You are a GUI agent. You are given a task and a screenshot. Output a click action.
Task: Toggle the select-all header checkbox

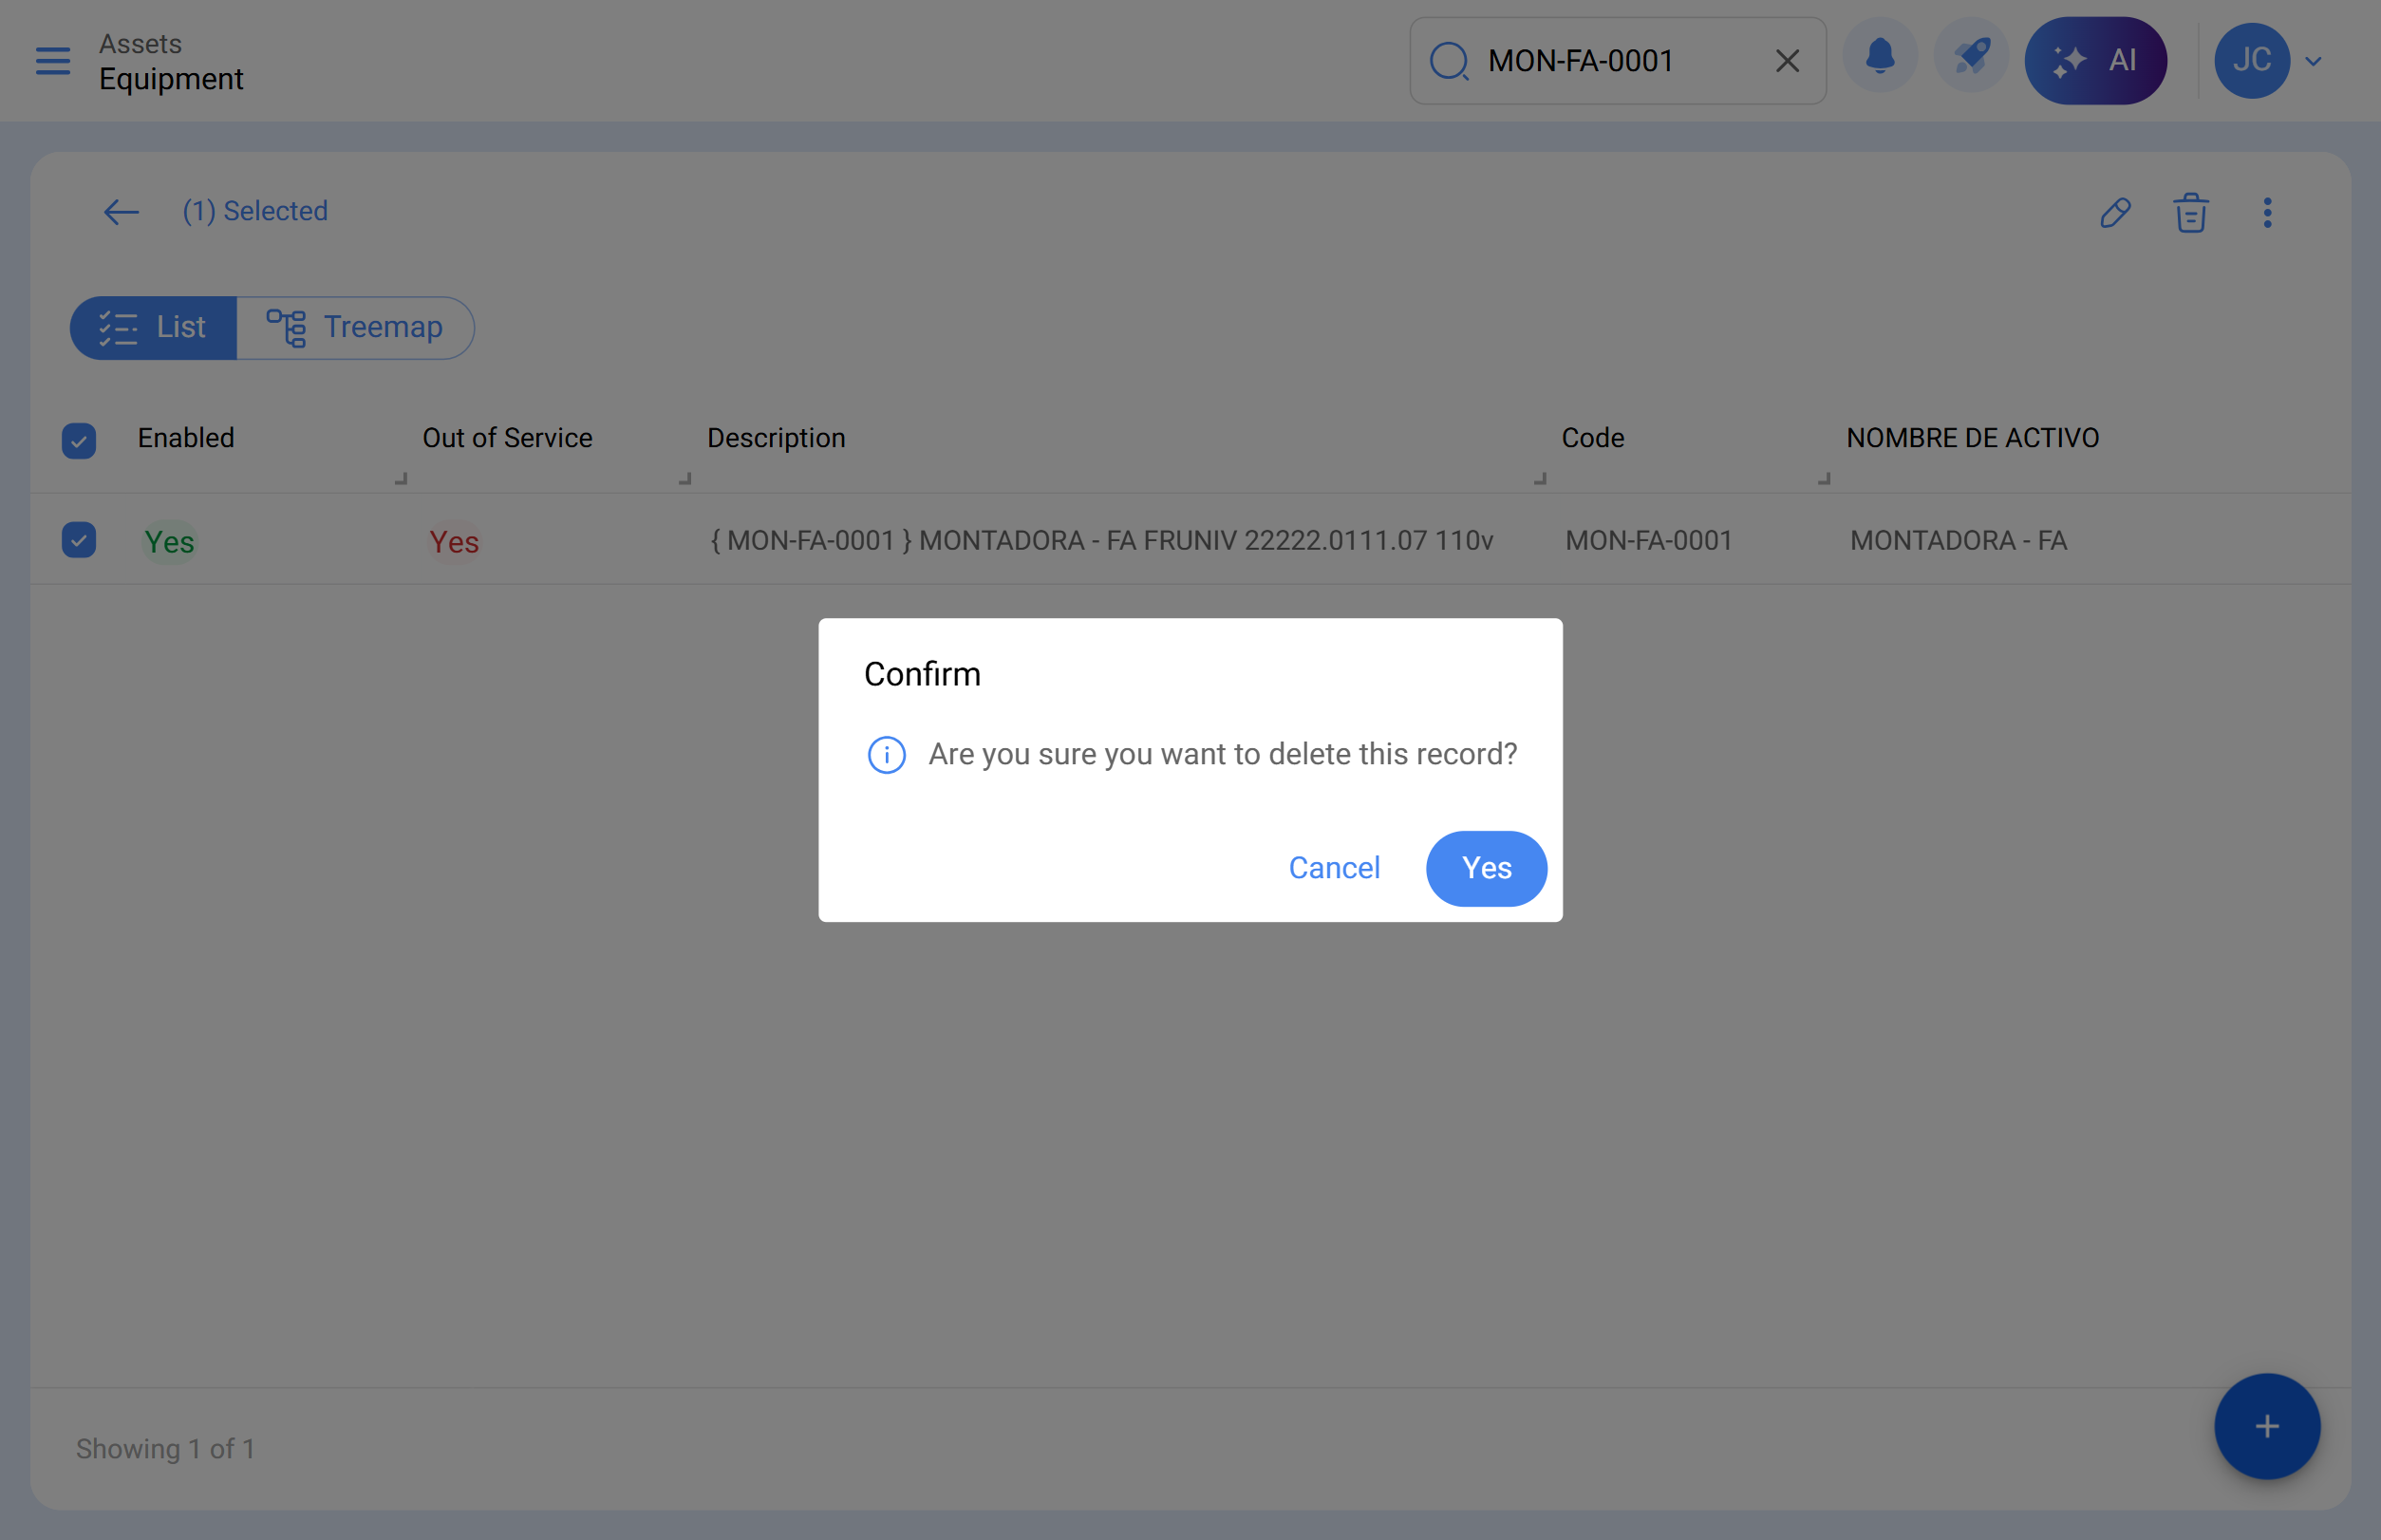click(x=79, y=440)
